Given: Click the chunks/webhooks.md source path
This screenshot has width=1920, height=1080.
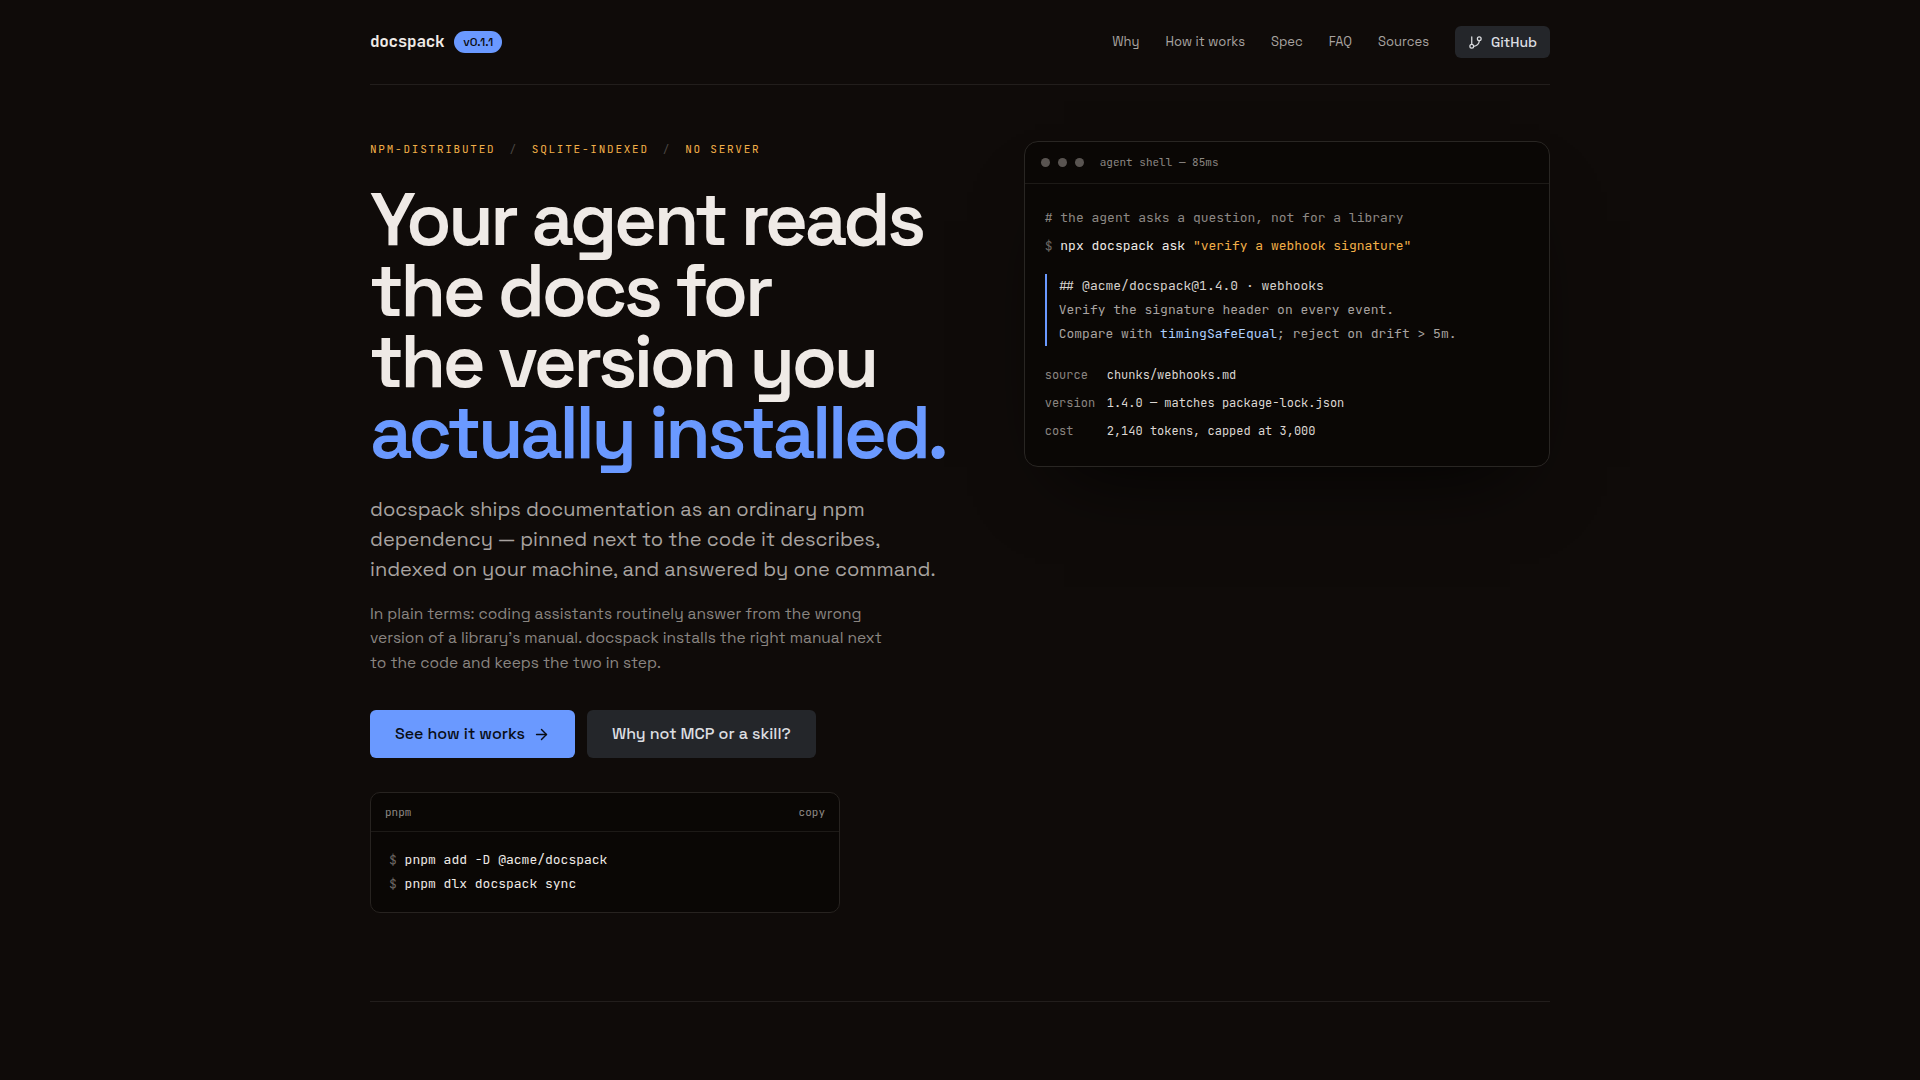Looking at the screenshot, I should (x=1171, y=375).
